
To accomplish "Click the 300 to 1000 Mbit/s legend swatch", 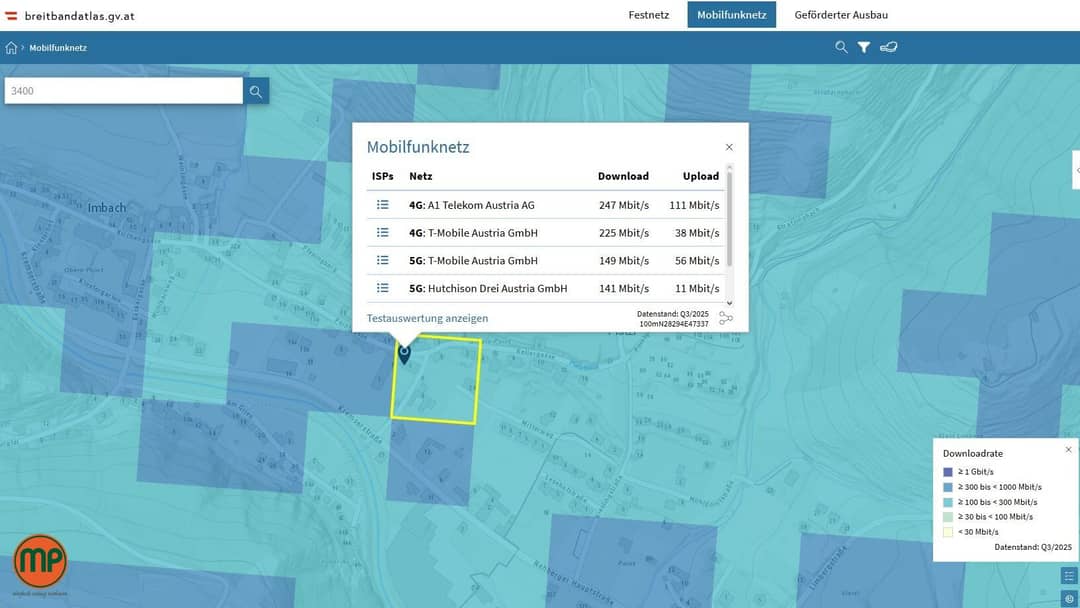I will (x=948, y=487).
